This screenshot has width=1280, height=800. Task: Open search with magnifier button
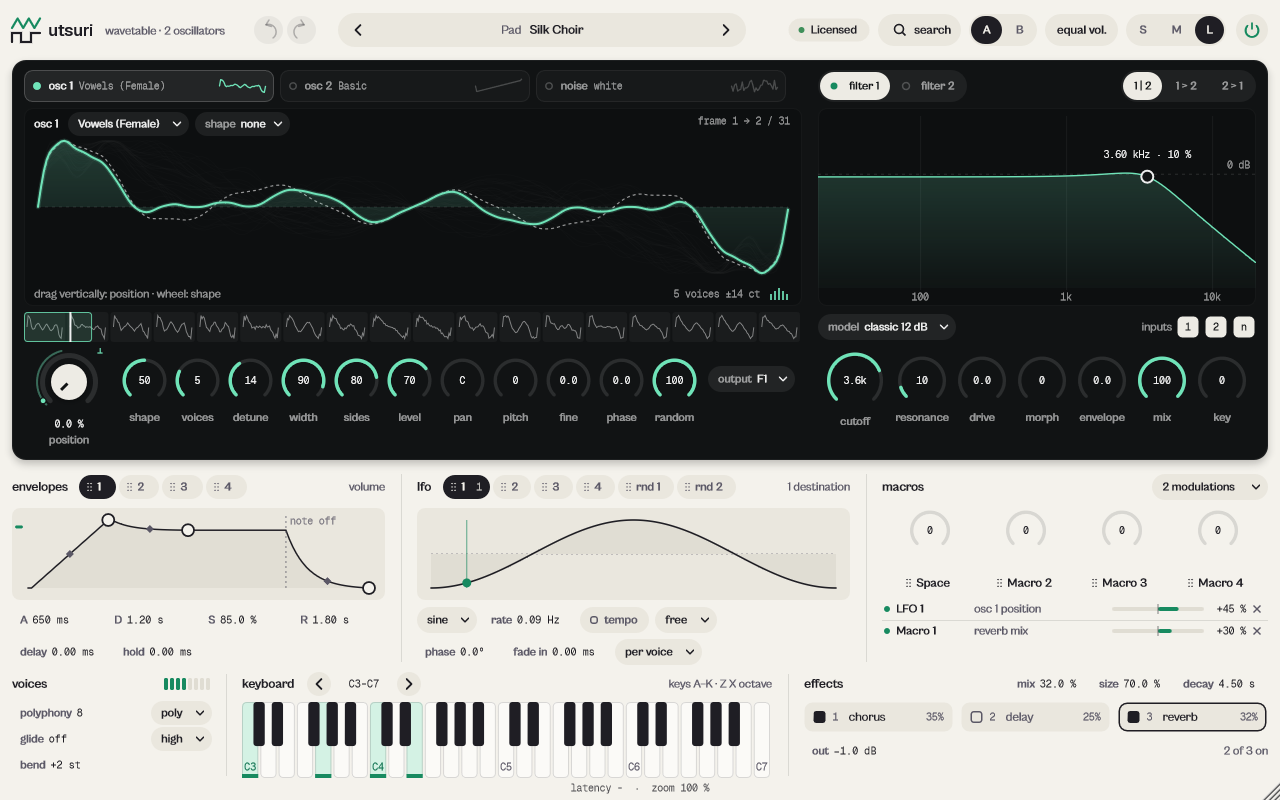pos(920,30)
